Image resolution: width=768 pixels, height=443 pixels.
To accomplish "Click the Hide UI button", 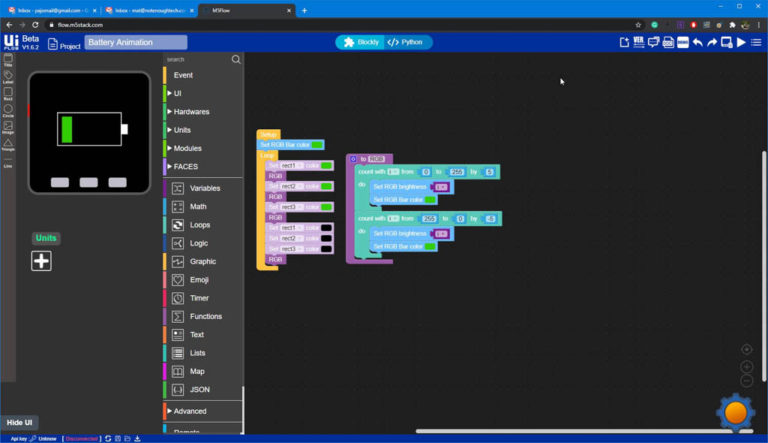I will [x=20, y=423].
